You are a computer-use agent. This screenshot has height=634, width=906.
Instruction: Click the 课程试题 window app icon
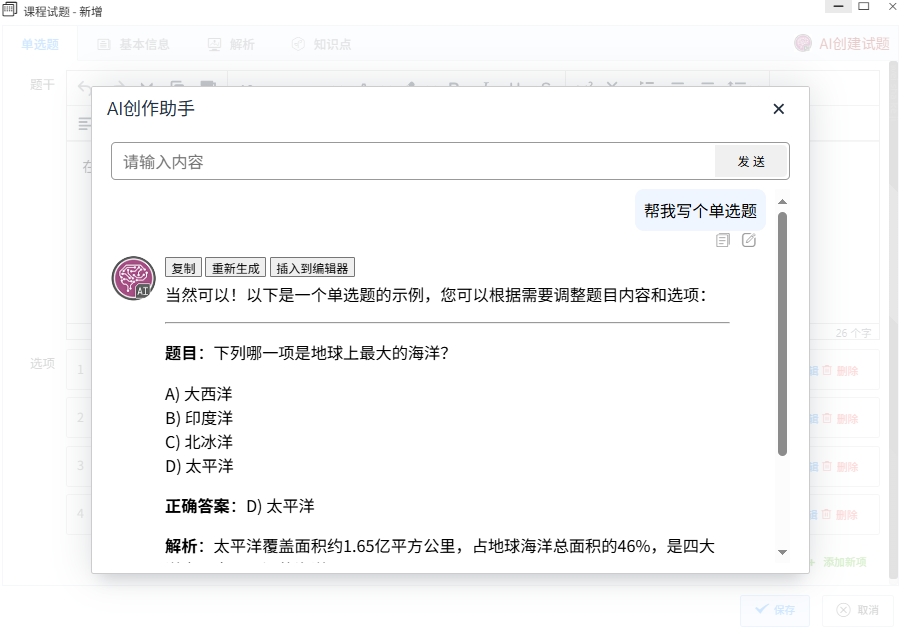pos(10,10)
